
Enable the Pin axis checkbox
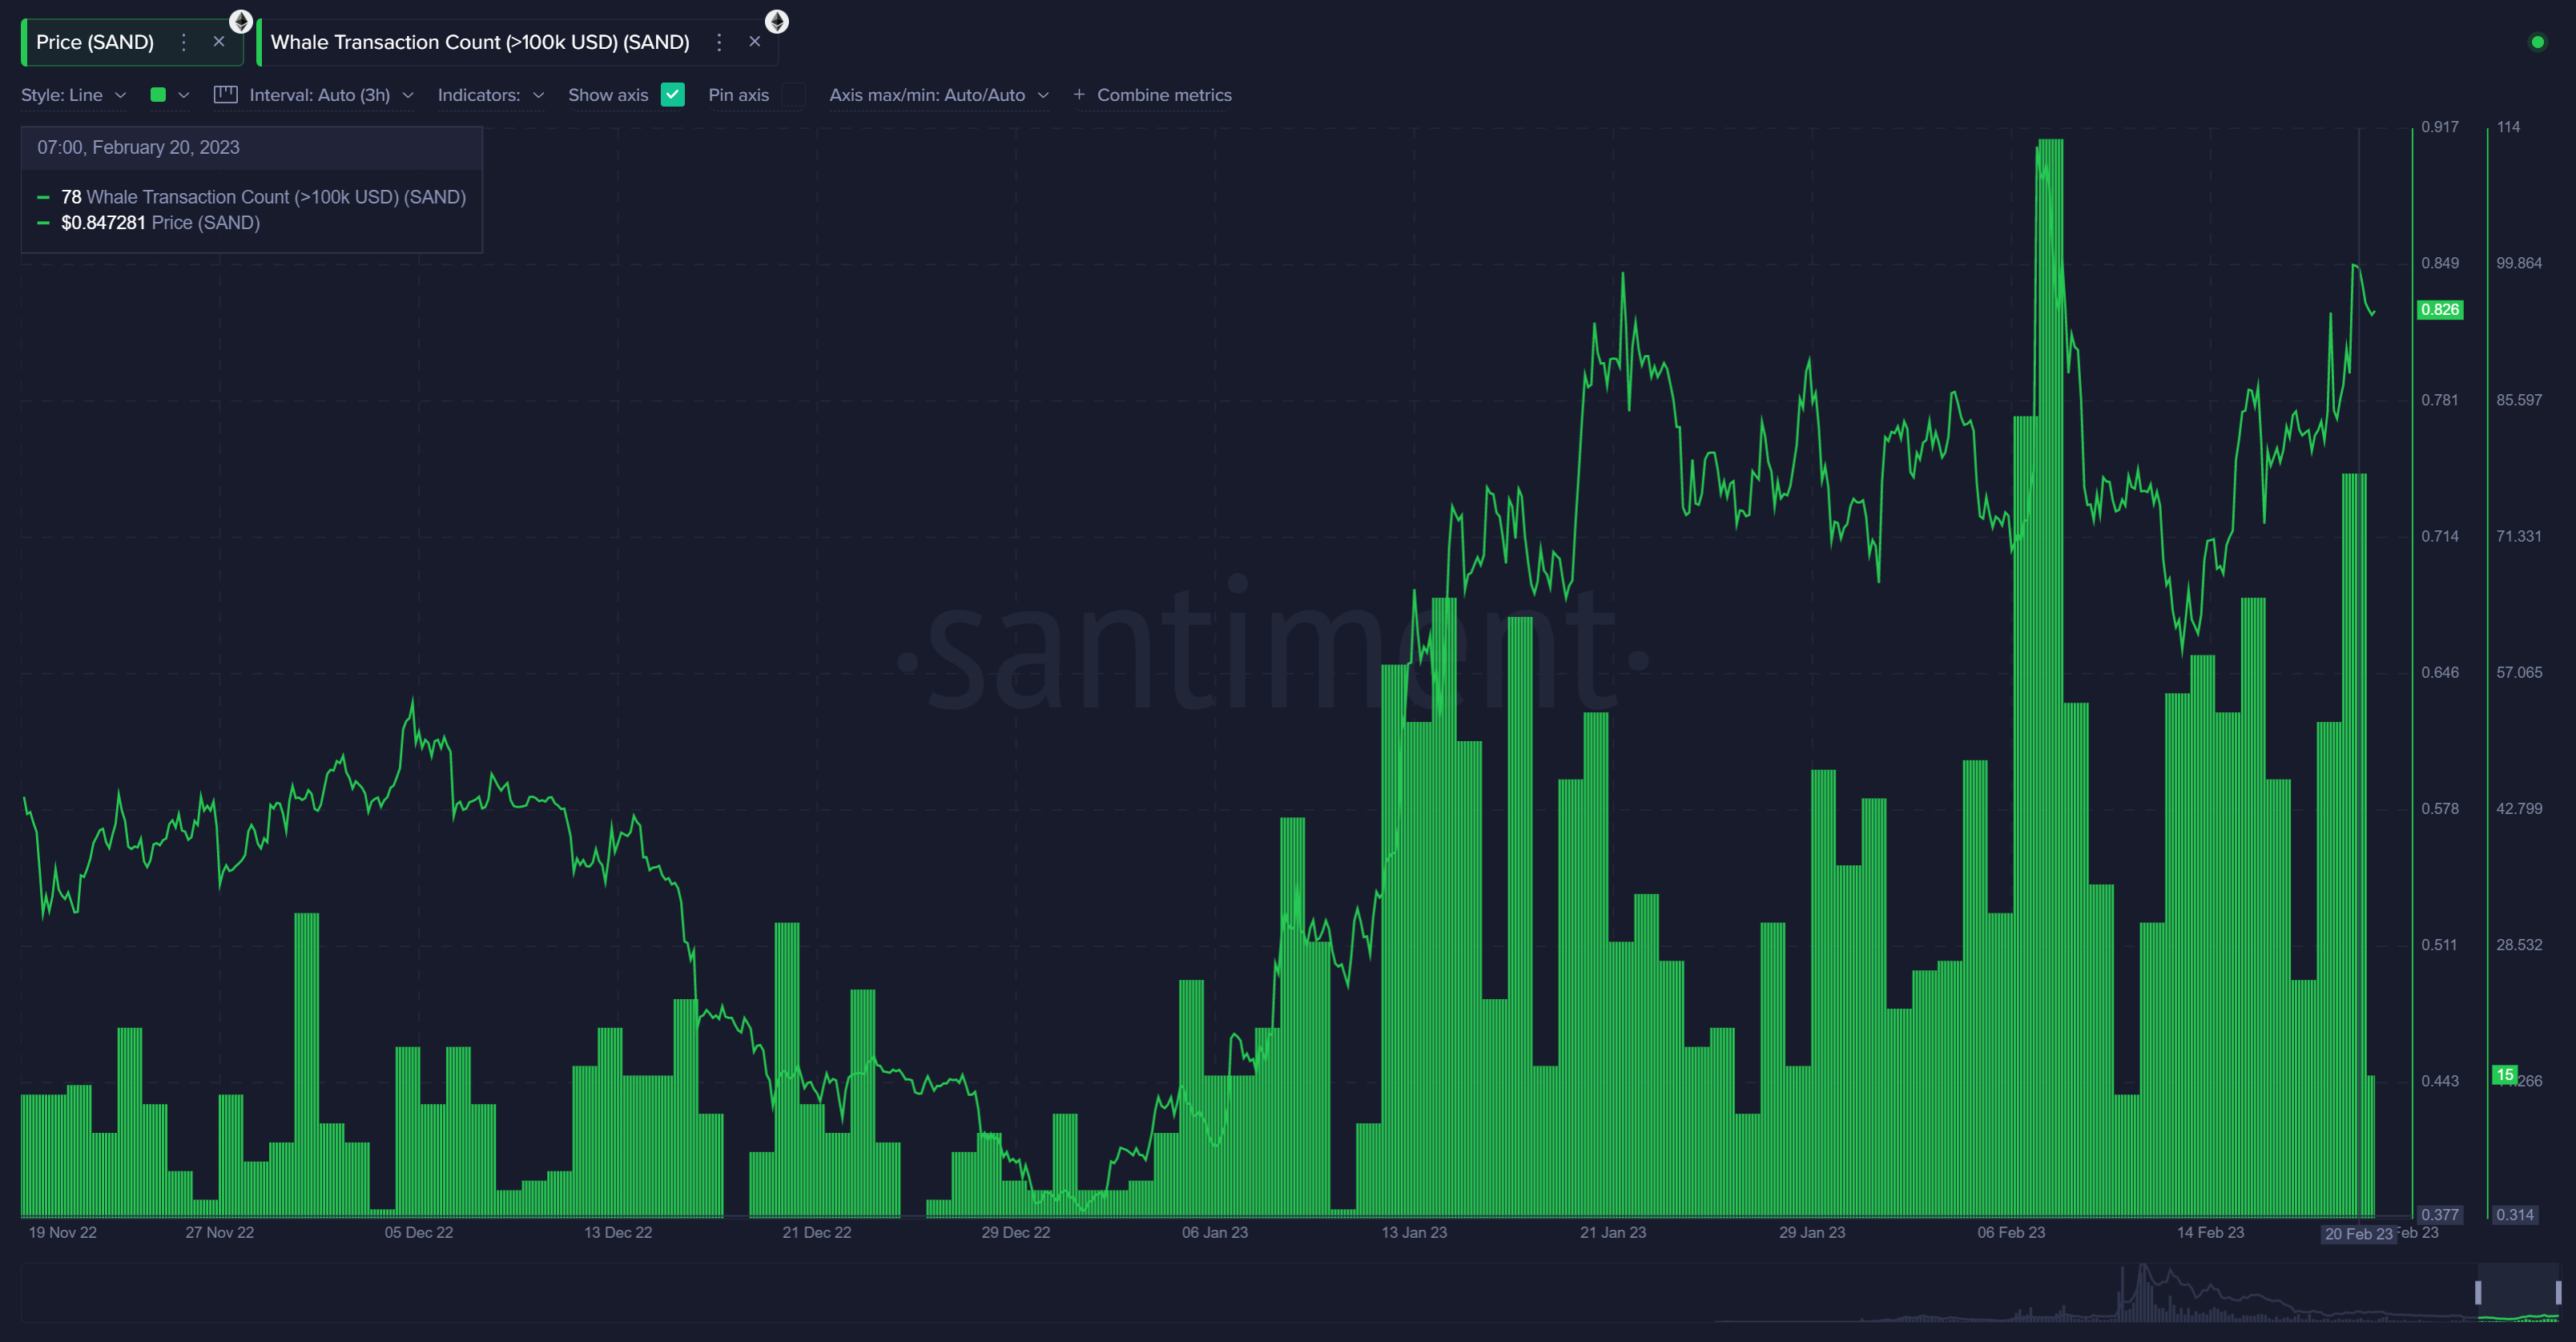pyautogui.click(x=793, y=95)
